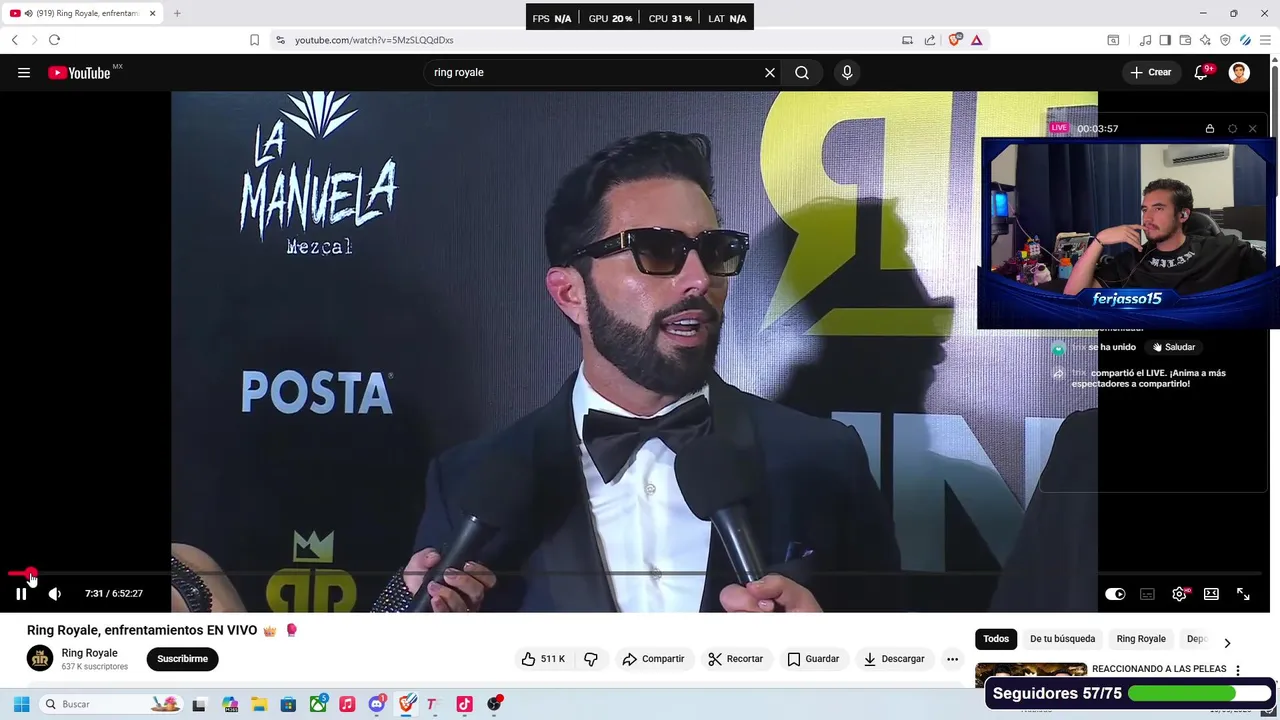This screenshot has height=720, width=1280.
Task: Open Ring Royale channel name link
Action: click(89, 653)
